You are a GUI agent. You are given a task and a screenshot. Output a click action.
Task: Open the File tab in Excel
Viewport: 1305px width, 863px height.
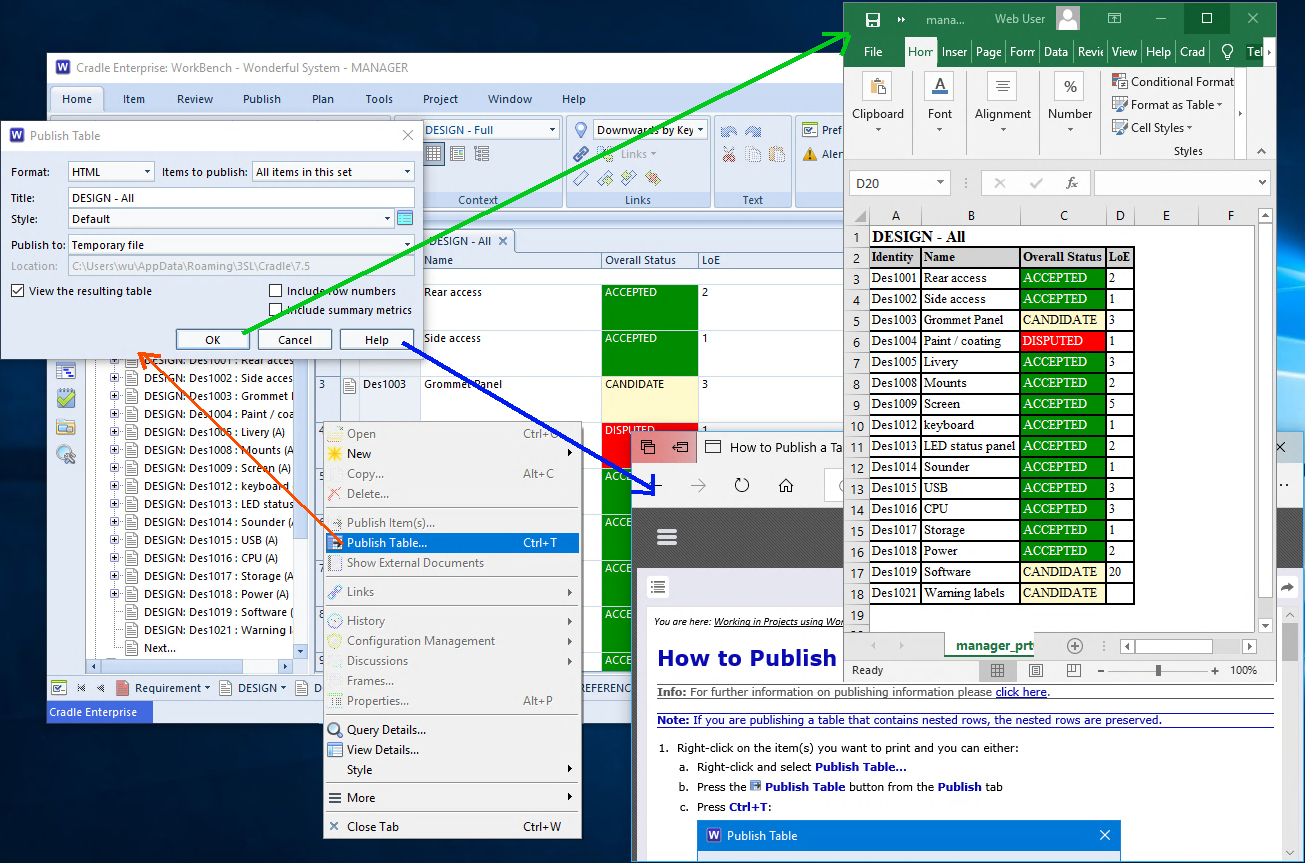pyautogui.click(x=873, y=52)
